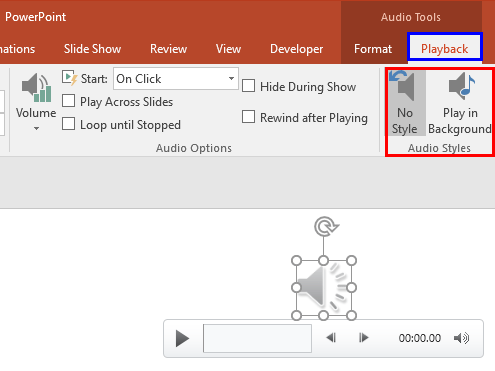Select the No Style audio style
495x371 pixels.
(x=405, y=103)
